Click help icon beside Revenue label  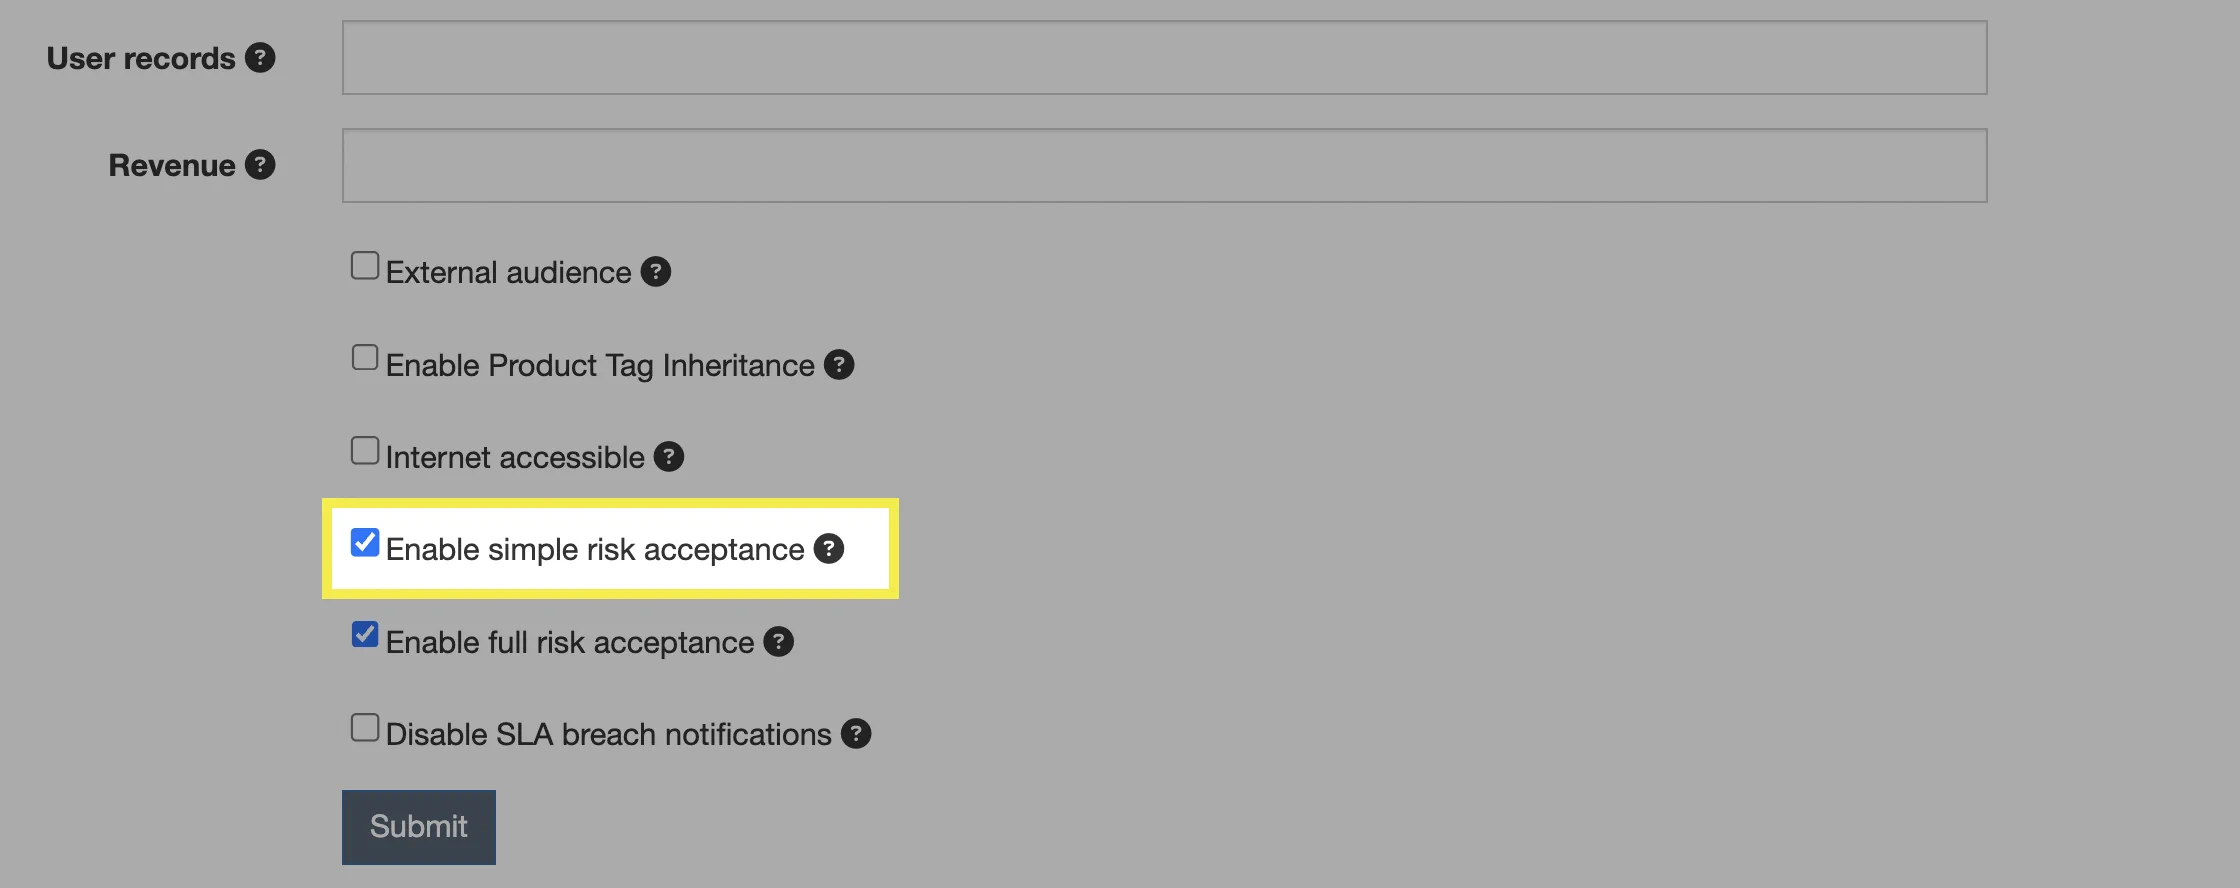(260, 165)
